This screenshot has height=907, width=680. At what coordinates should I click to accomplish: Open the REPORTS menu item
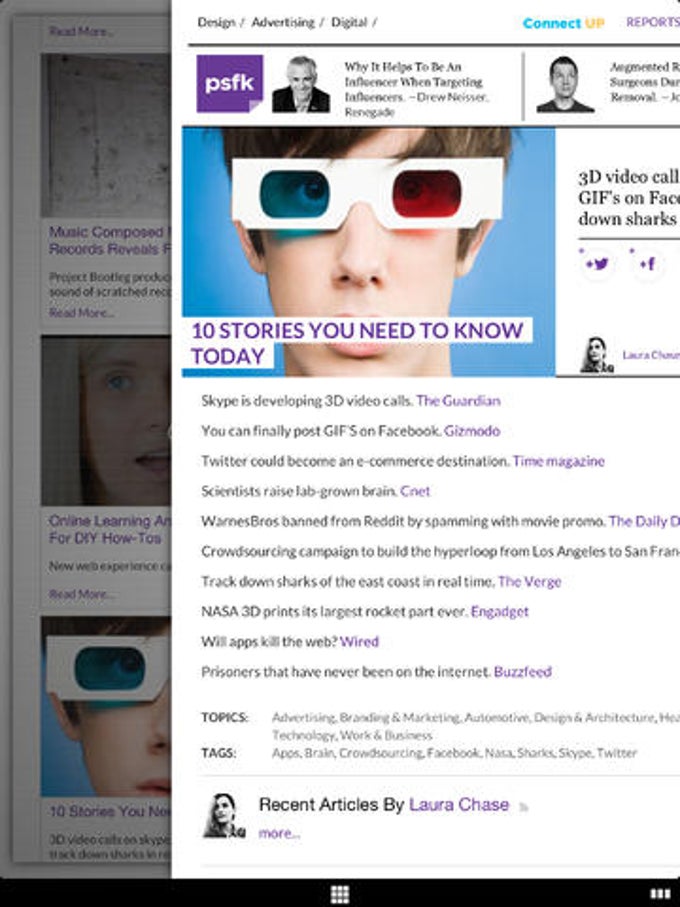click(x=653, y=22)
